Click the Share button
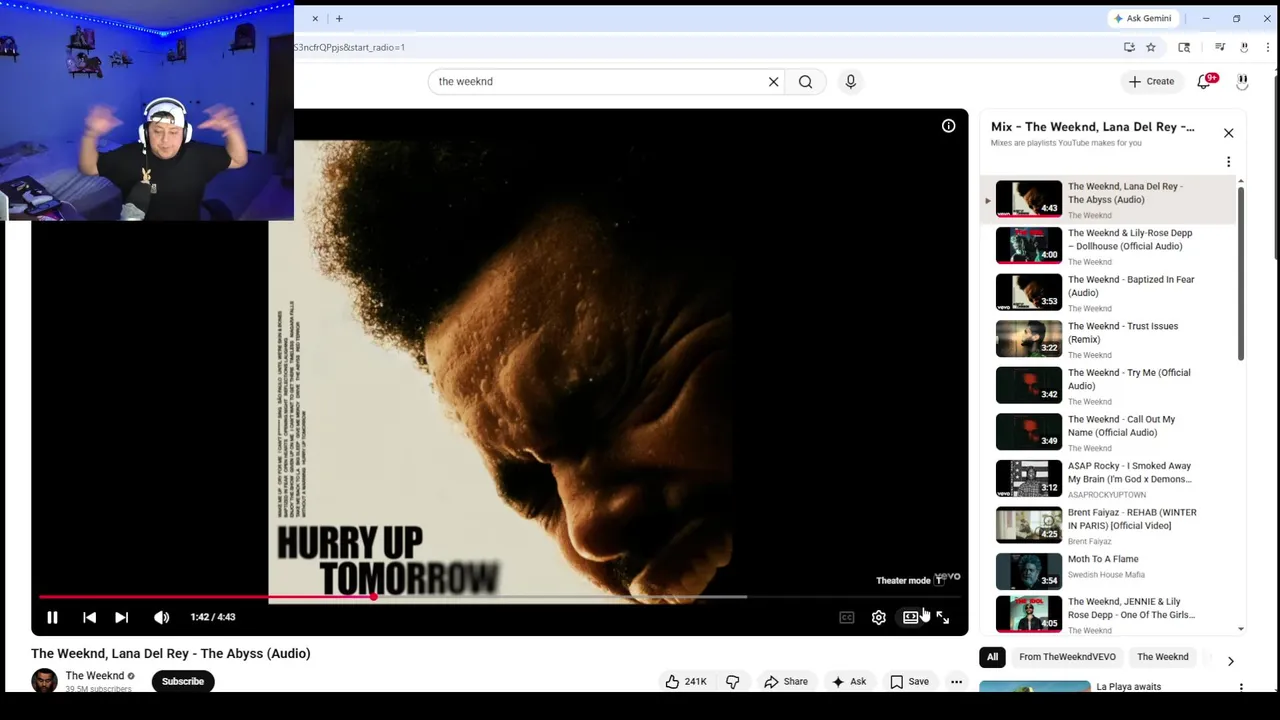 pyautogui.click(x=786, y=682)
